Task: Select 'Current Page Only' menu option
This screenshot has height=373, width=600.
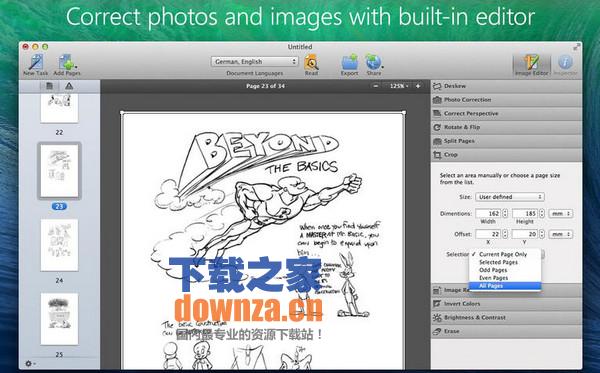Action: 505,254
